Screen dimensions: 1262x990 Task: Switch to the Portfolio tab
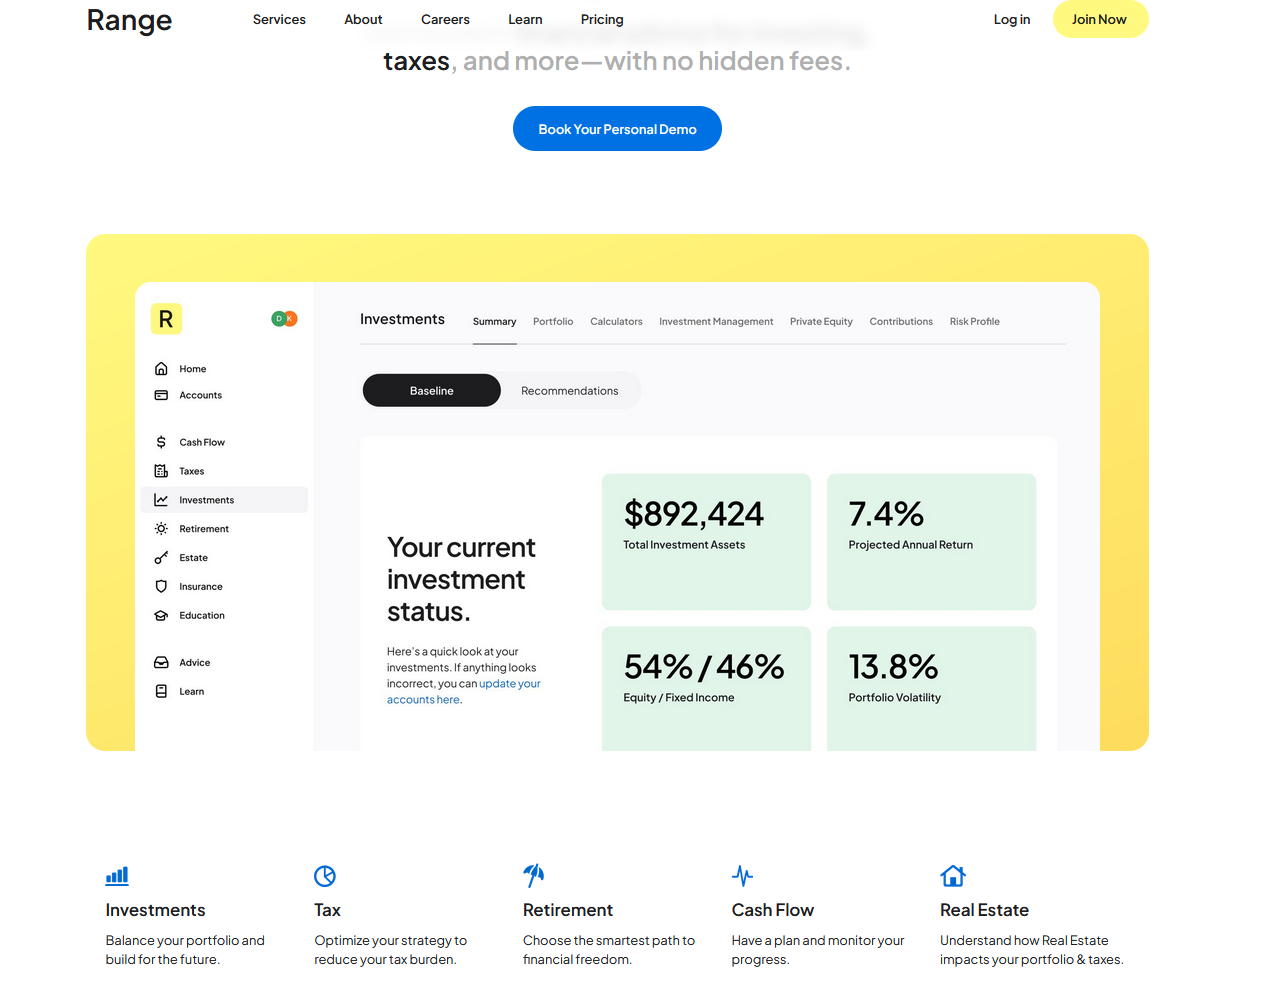[553, 322]
